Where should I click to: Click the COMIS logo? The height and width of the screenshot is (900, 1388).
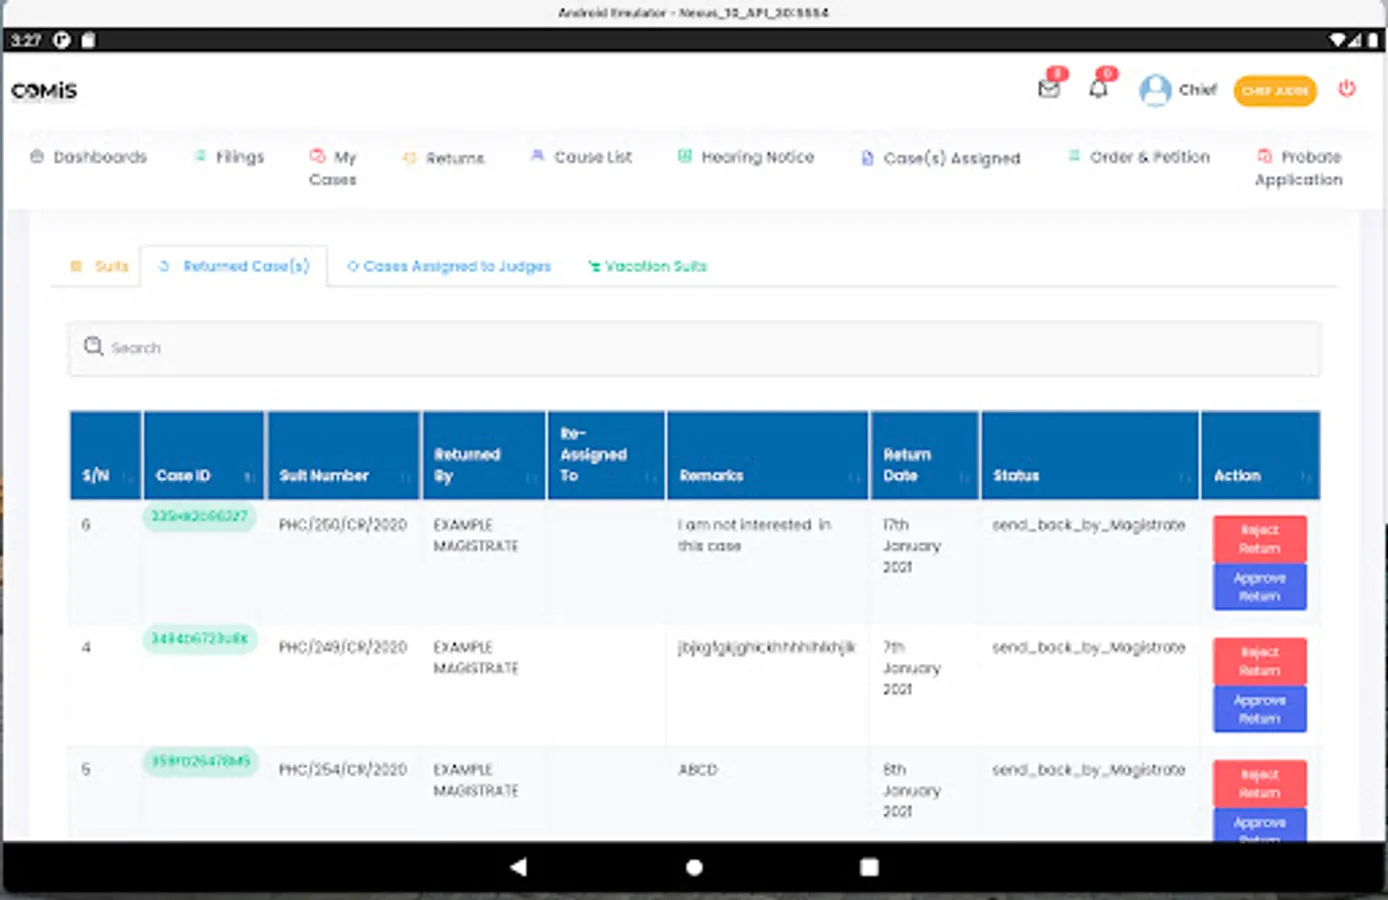click(44, 90)
